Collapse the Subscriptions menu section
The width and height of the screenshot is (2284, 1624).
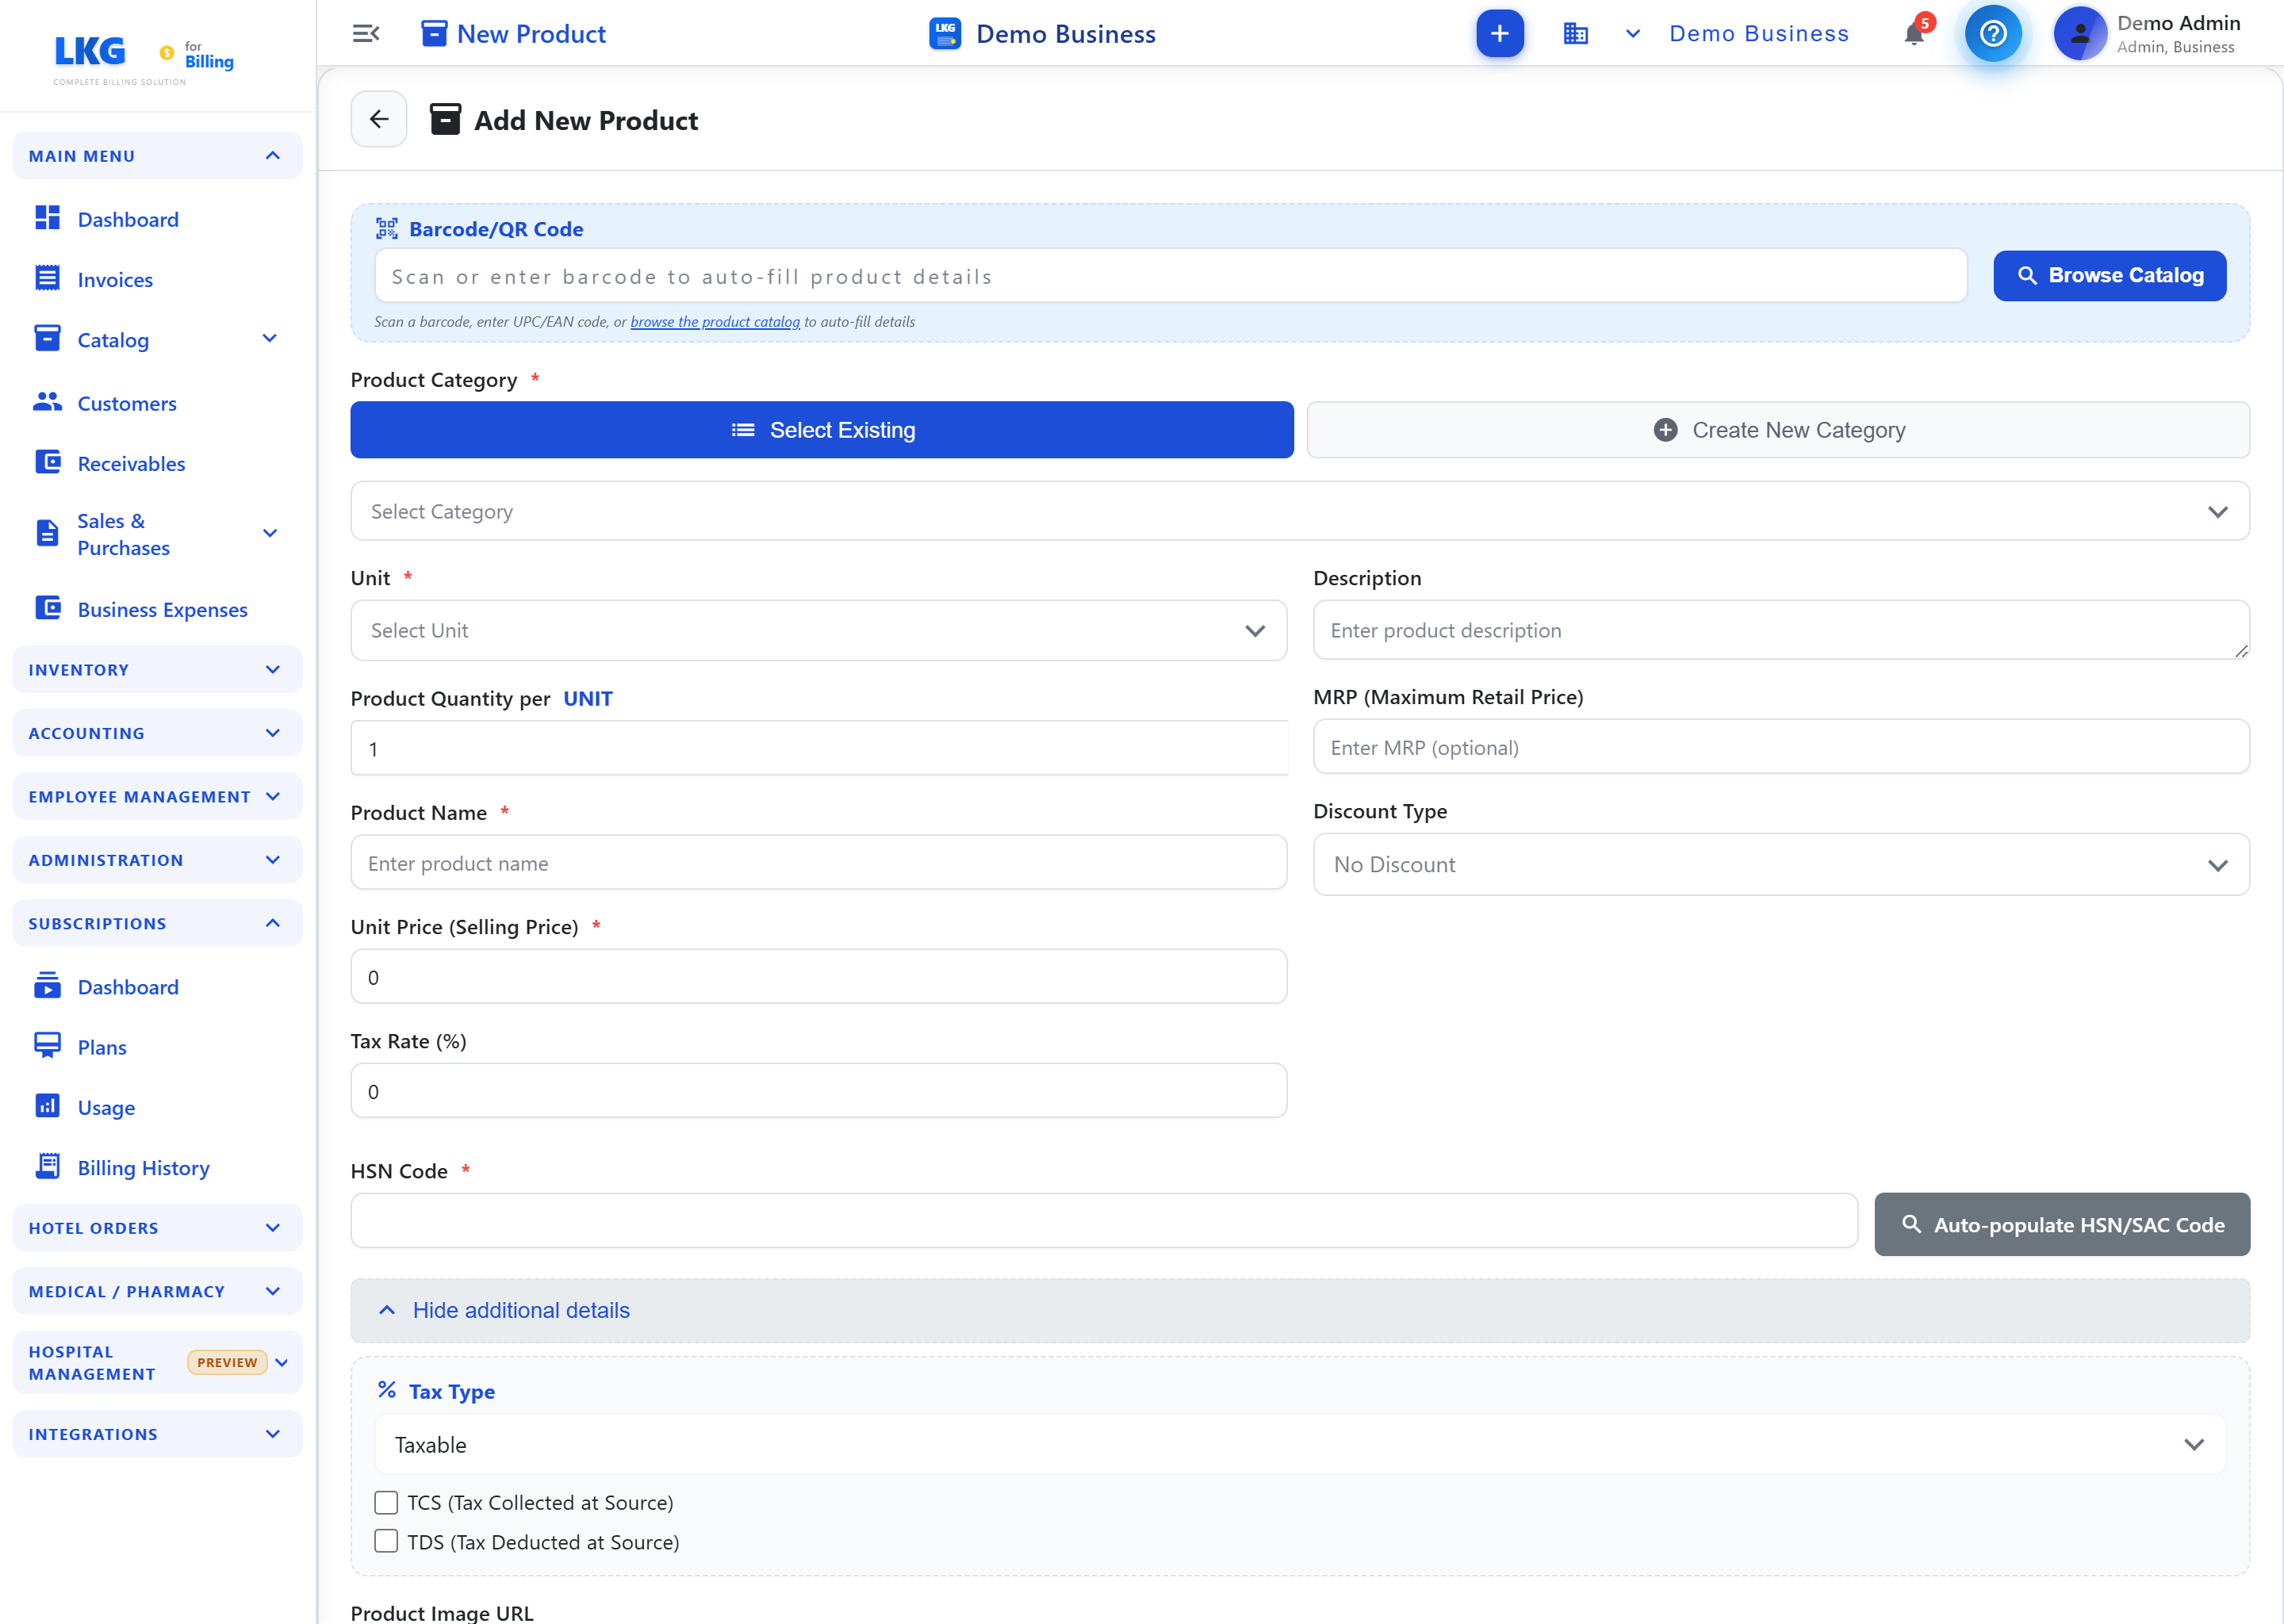pyautogui.click(x=157, y=923)
